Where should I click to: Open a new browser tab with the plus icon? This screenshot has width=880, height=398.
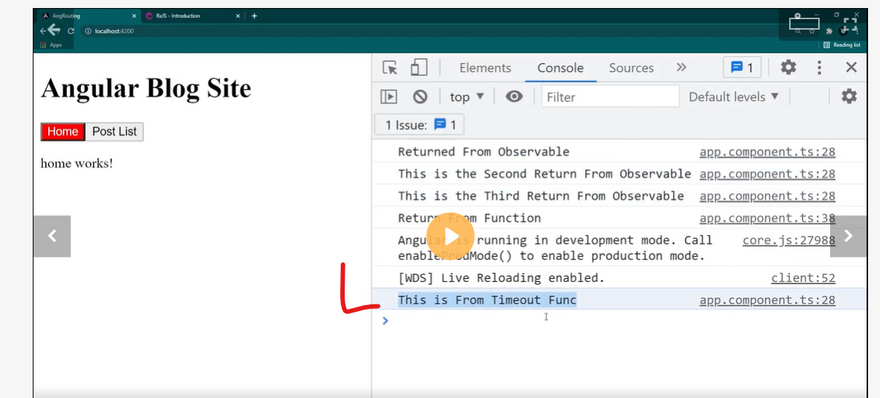254,16
